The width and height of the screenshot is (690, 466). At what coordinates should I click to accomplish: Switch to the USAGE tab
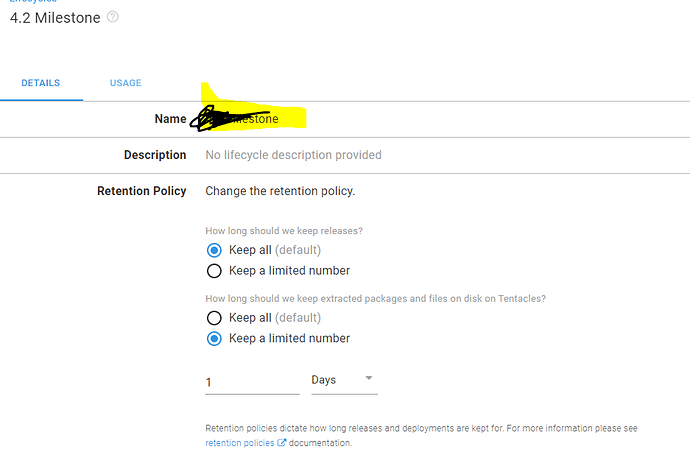tap(125, 83)
